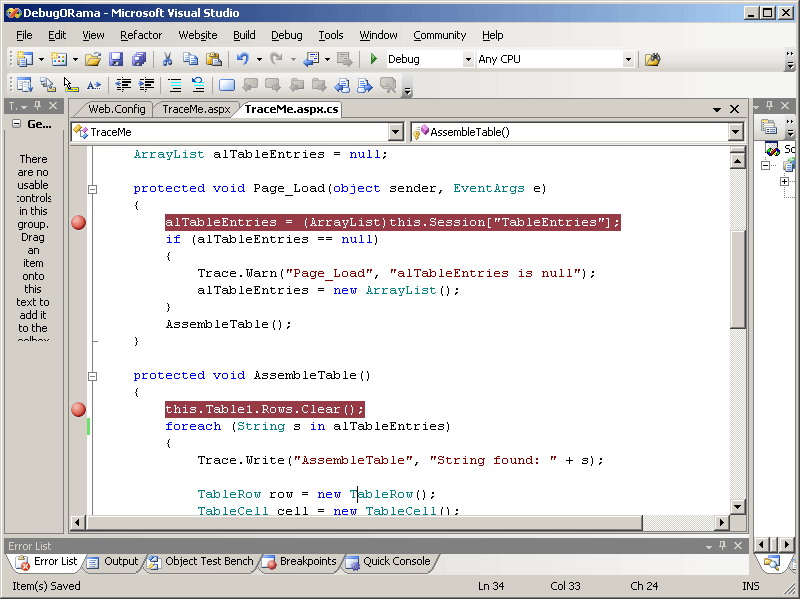Click the Undo arrow icon

(x=243, y=60)
